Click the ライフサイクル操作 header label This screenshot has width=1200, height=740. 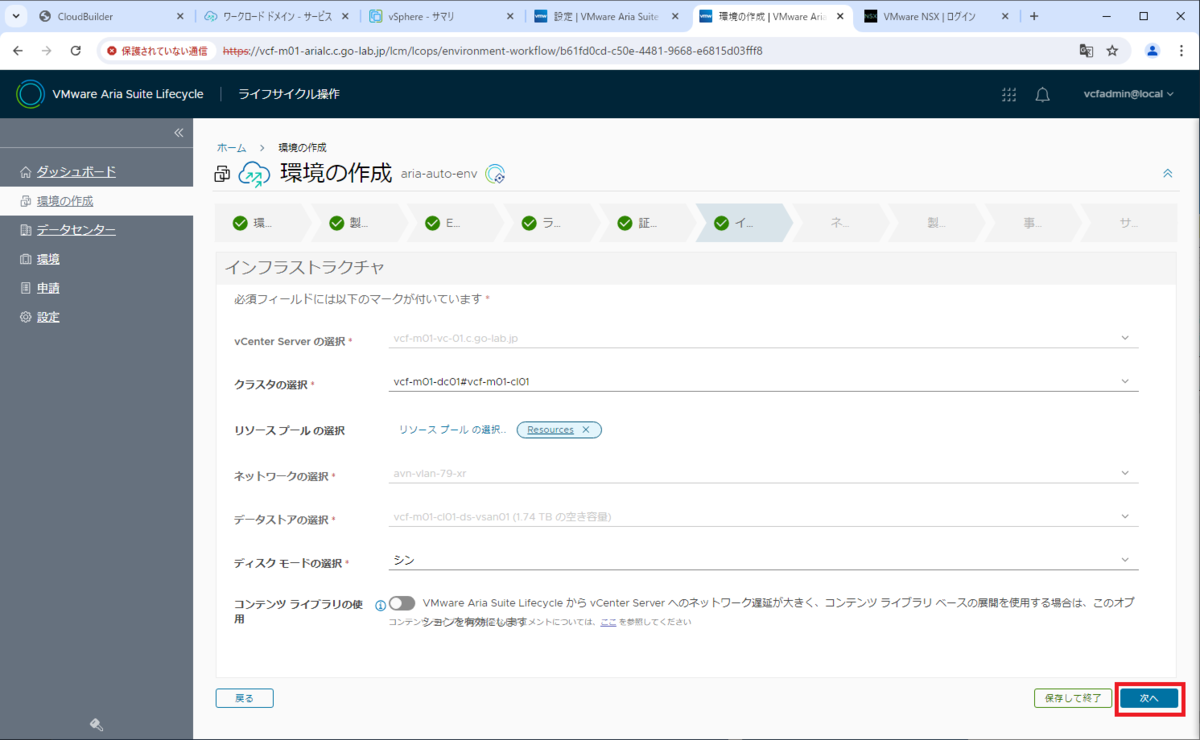point(289,94)
